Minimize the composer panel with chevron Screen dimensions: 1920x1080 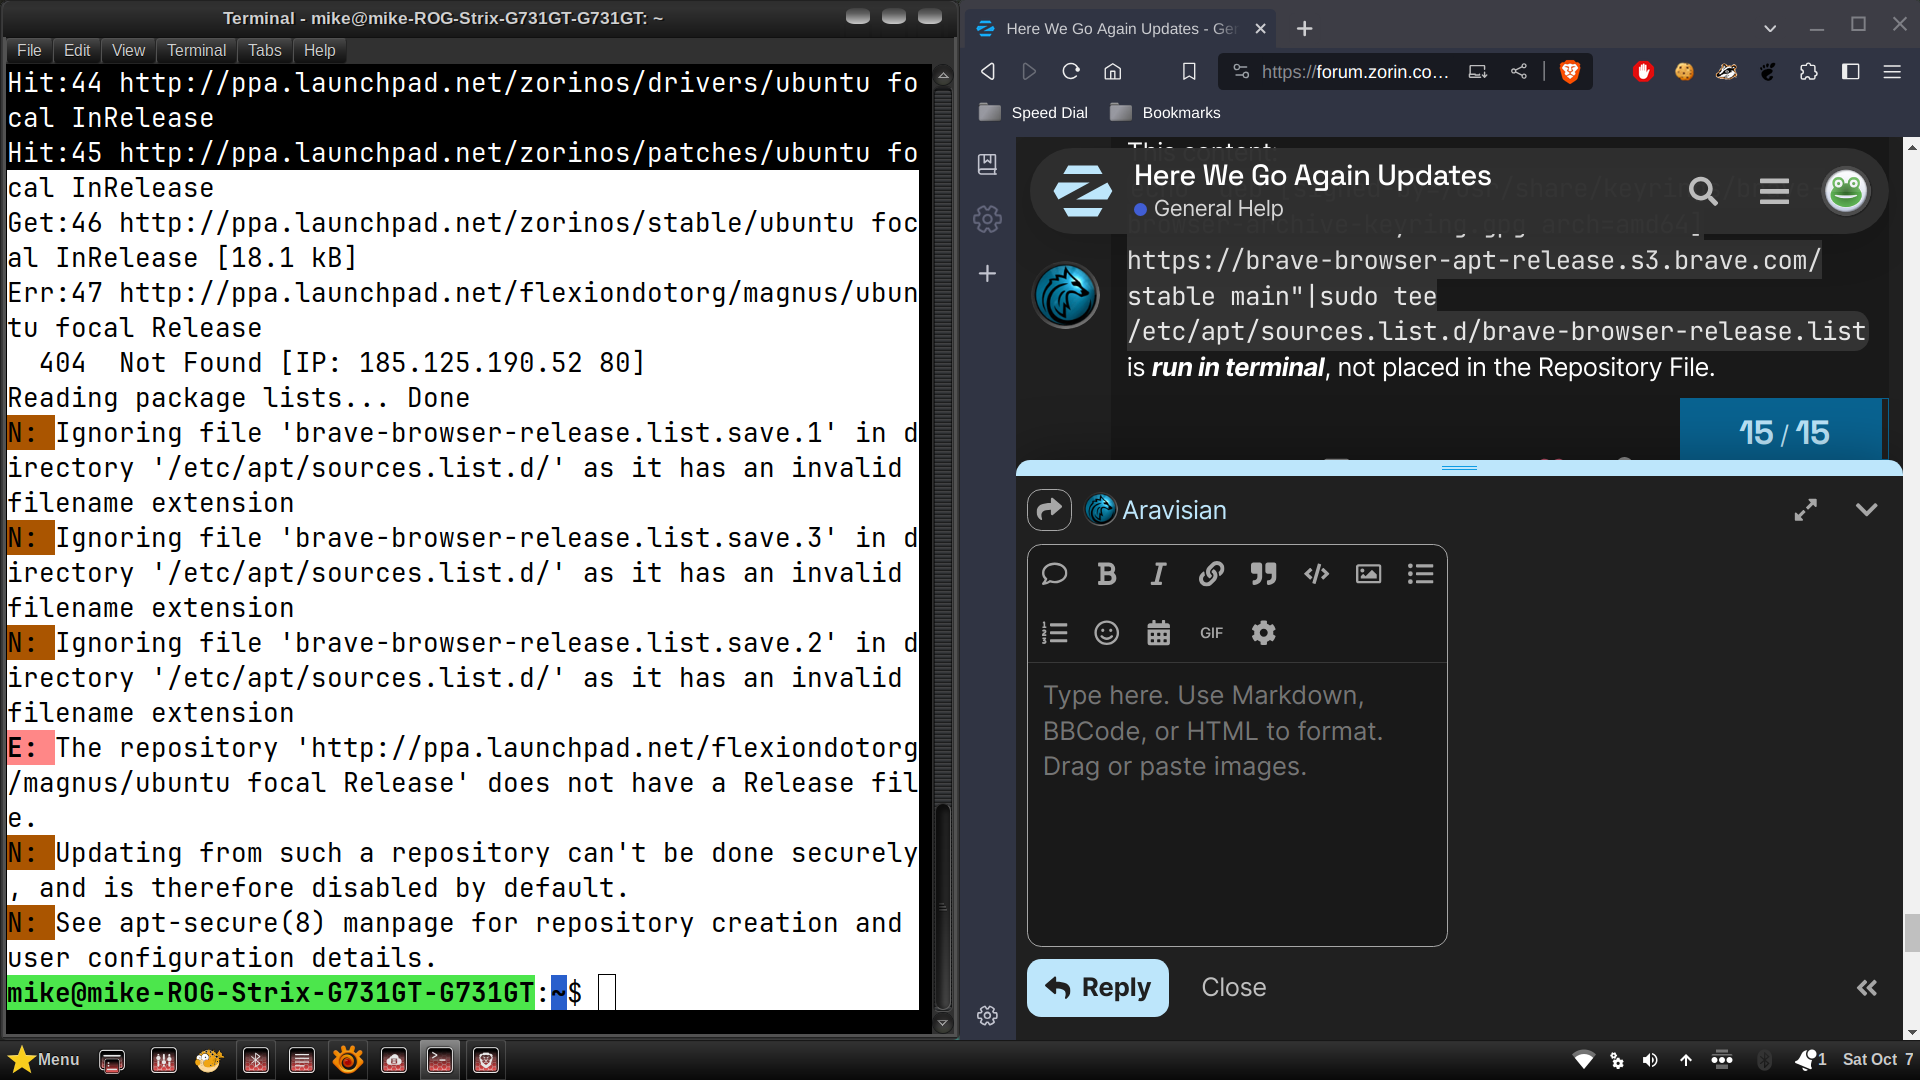(x=1866, y=510)
